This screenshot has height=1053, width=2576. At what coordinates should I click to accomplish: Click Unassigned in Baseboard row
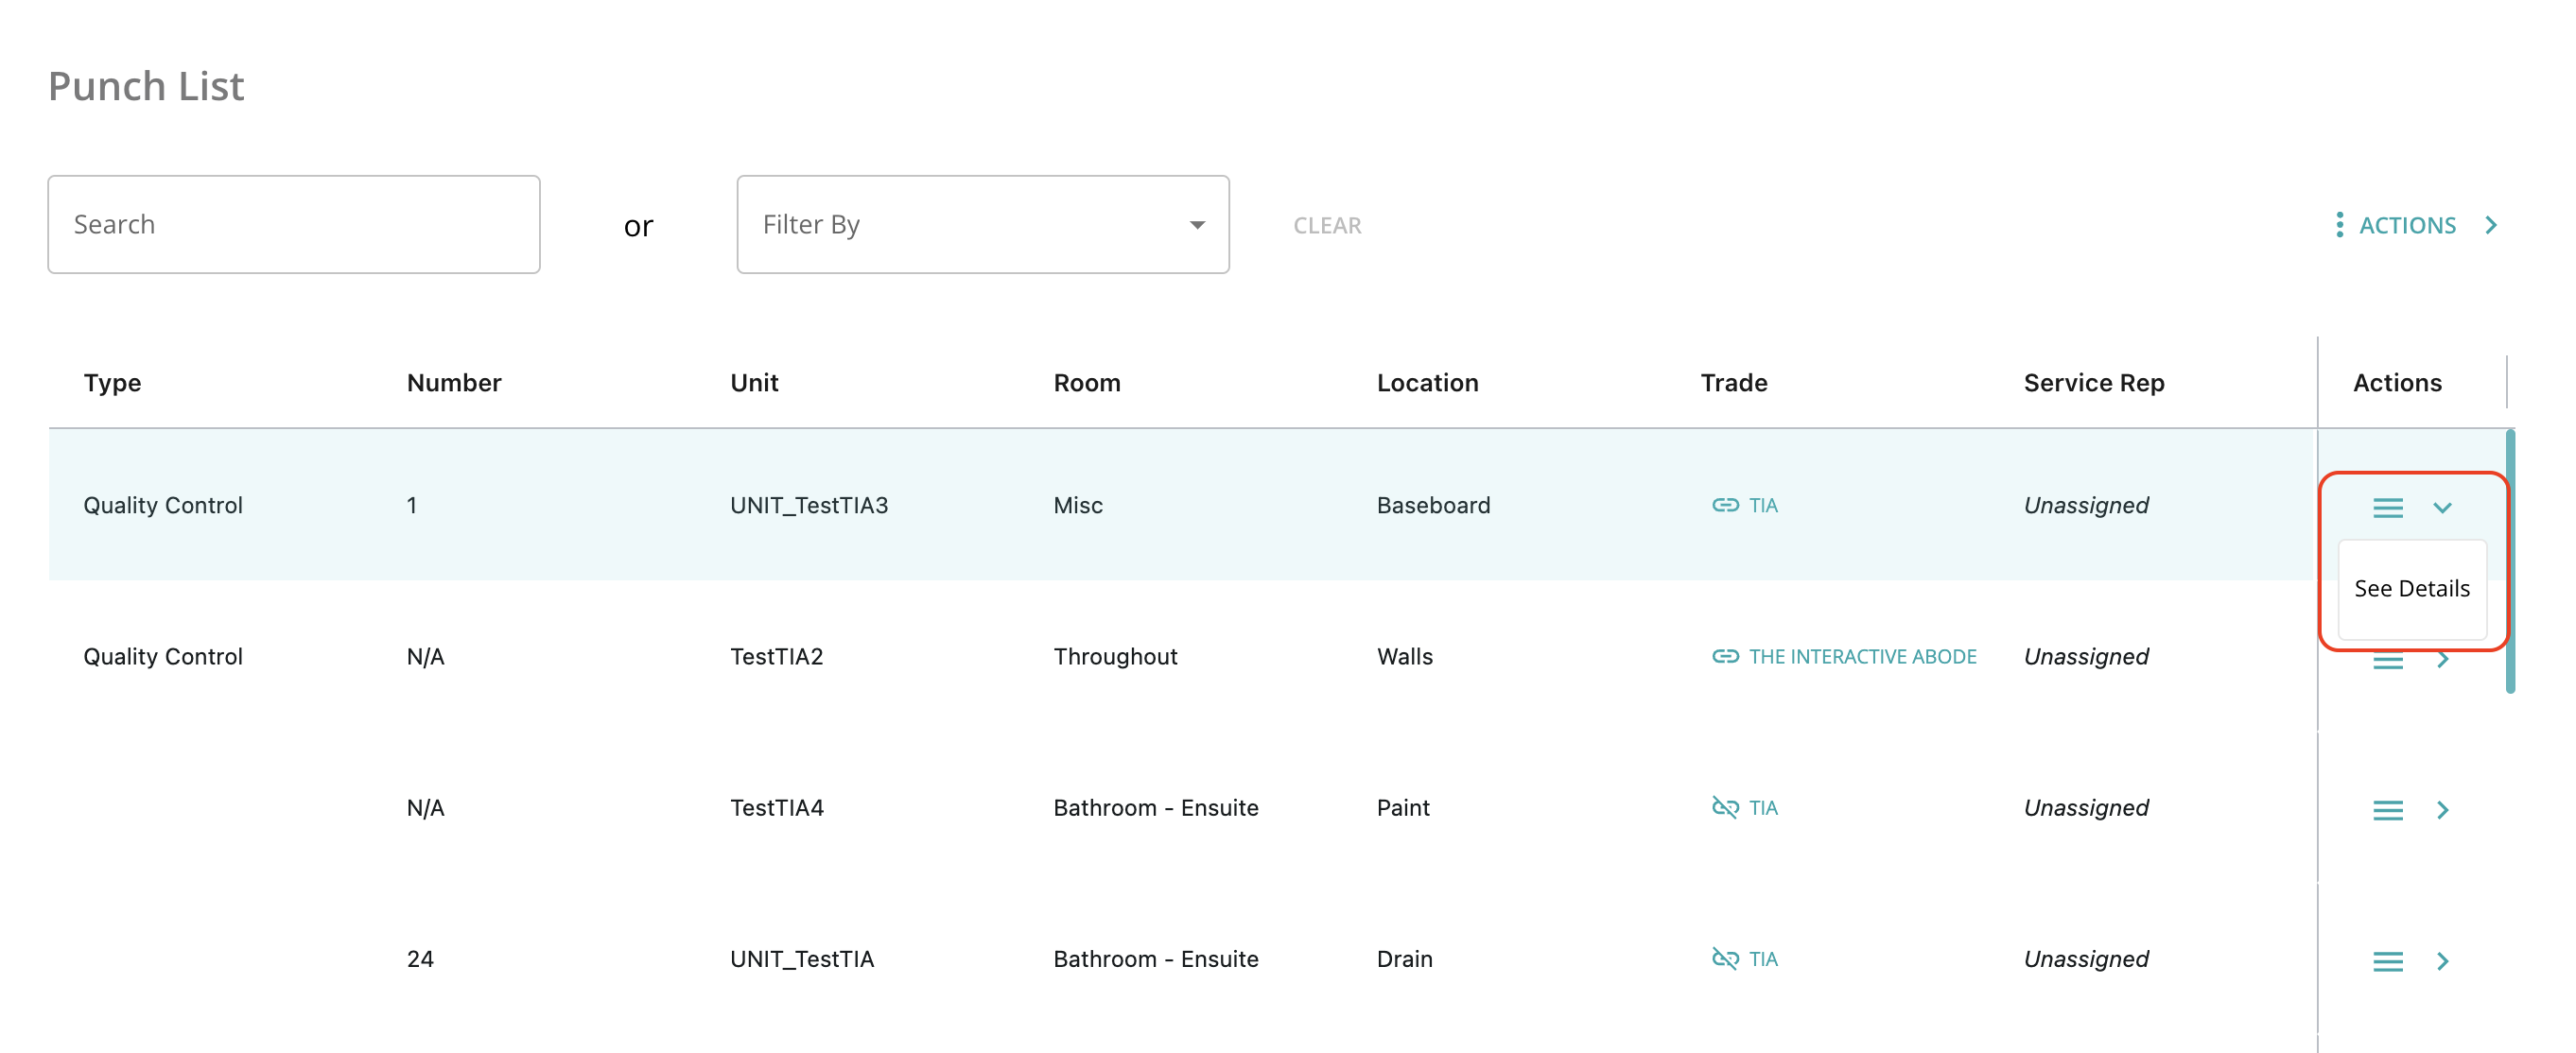(x=2085, y=505)
